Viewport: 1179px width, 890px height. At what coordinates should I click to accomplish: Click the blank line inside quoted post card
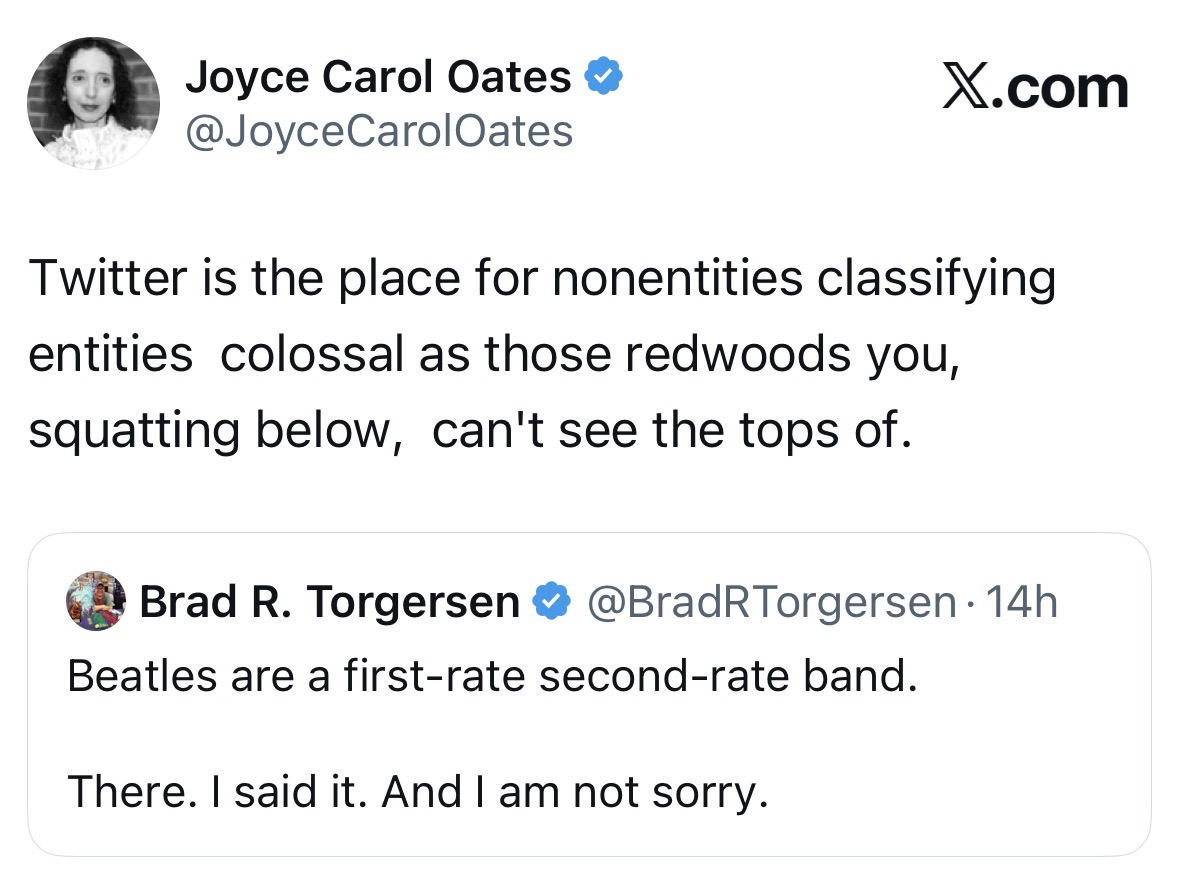pyautogui.click(x=590, y=735)
